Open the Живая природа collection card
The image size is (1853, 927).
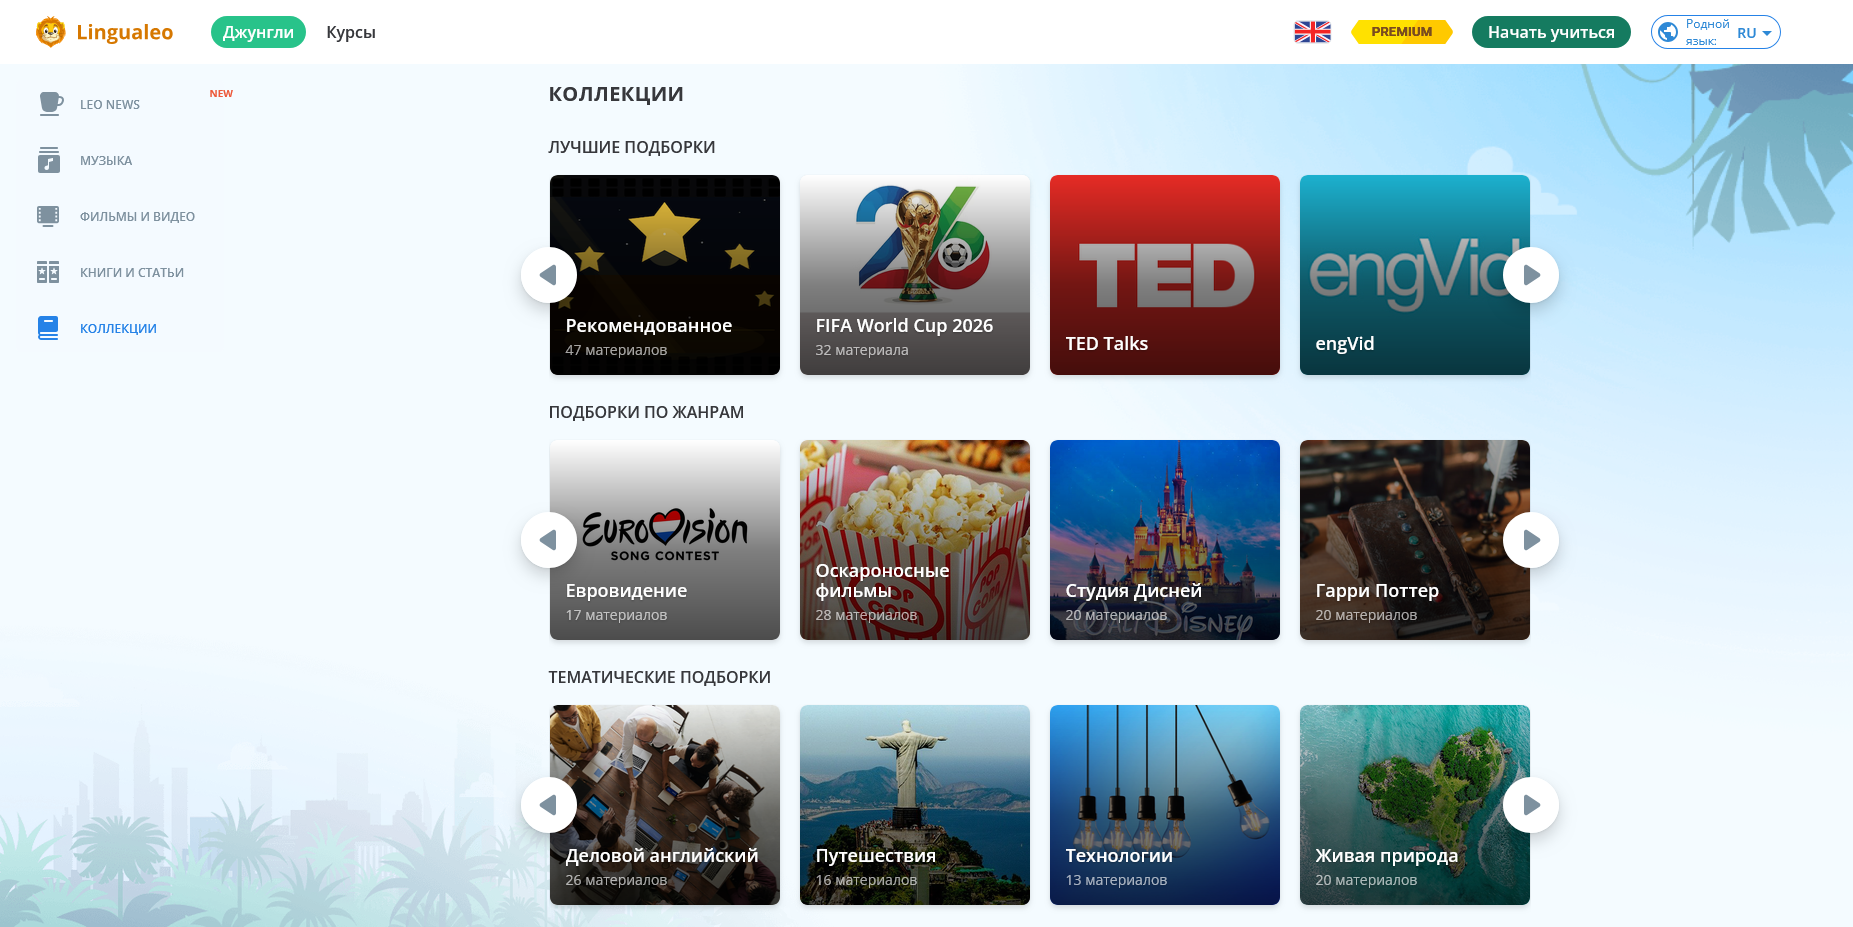click(1415, 805)
